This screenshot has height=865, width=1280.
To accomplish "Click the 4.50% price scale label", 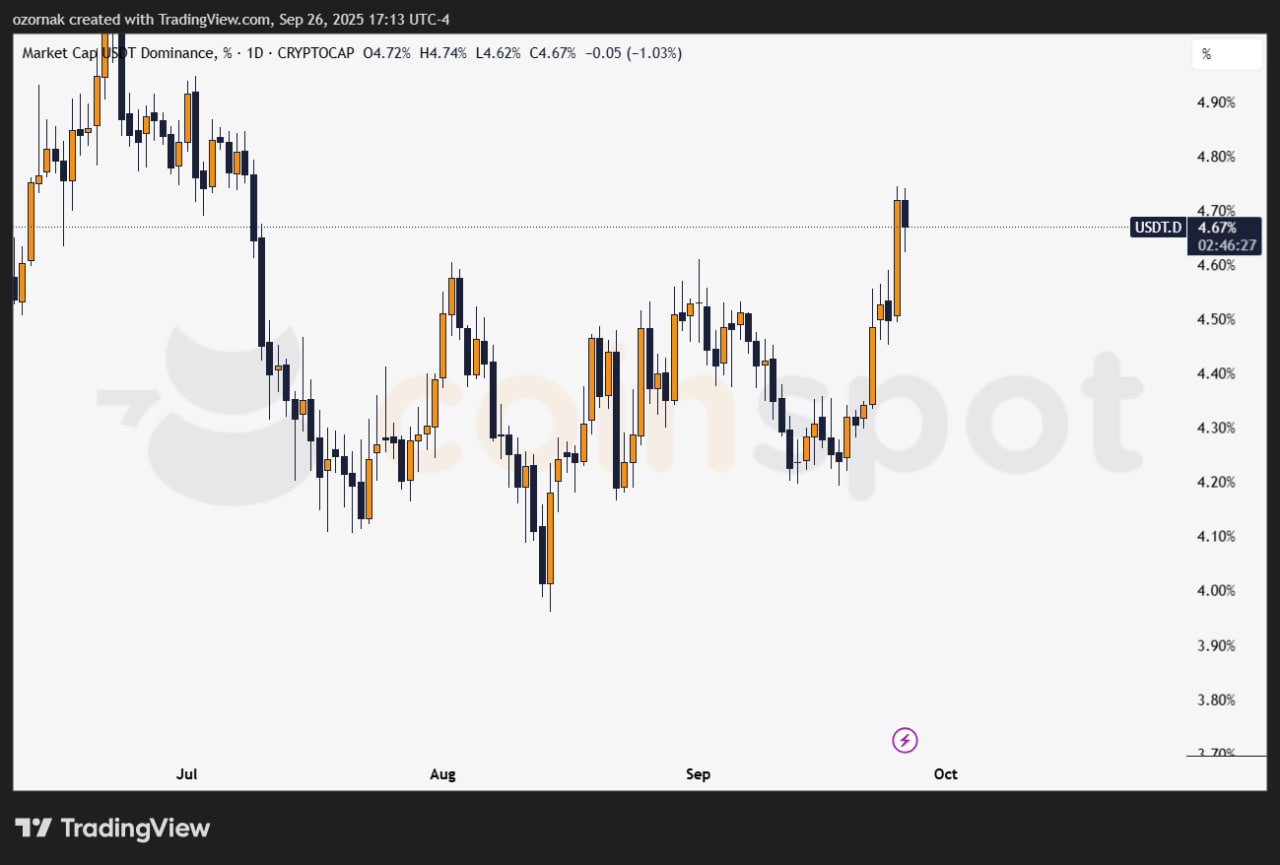I will click(x=1216, y=319).
